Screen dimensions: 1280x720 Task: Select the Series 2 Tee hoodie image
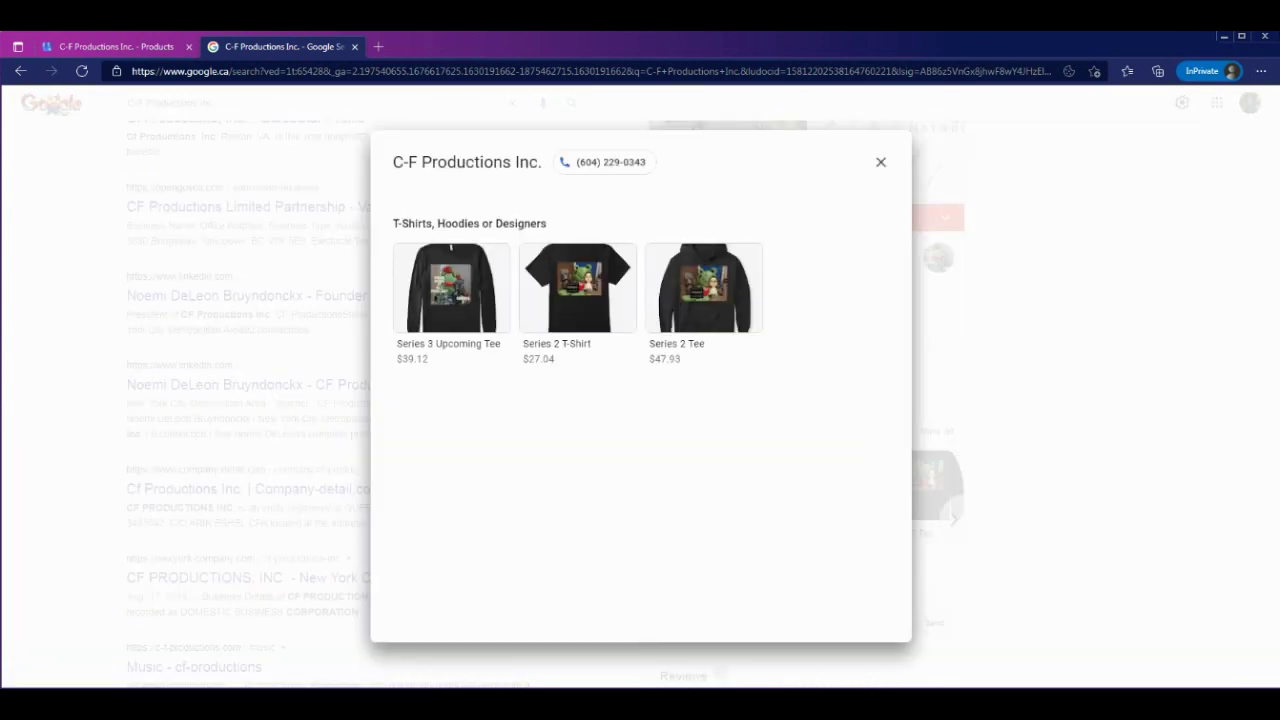(x=703, y=288)
